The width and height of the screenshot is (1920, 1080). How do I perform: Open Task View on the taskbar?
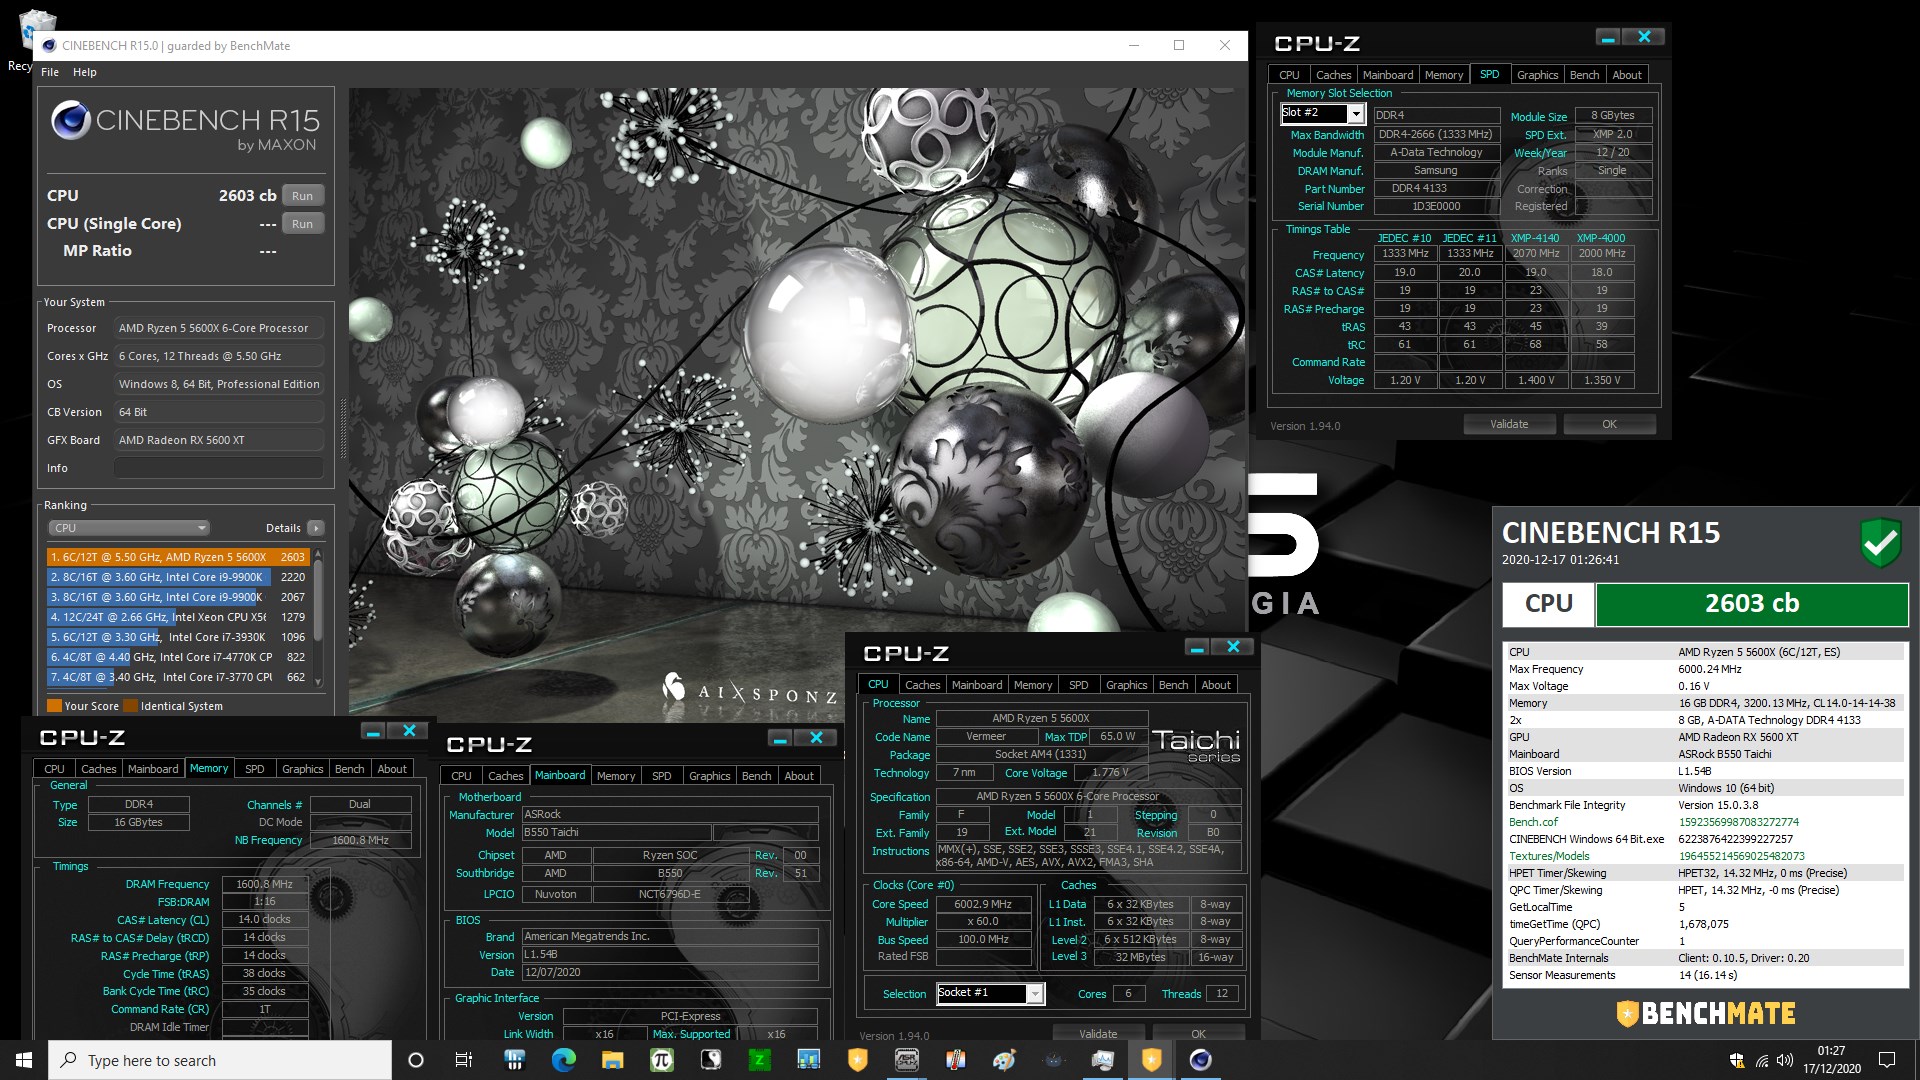[x=464, y=1060]
